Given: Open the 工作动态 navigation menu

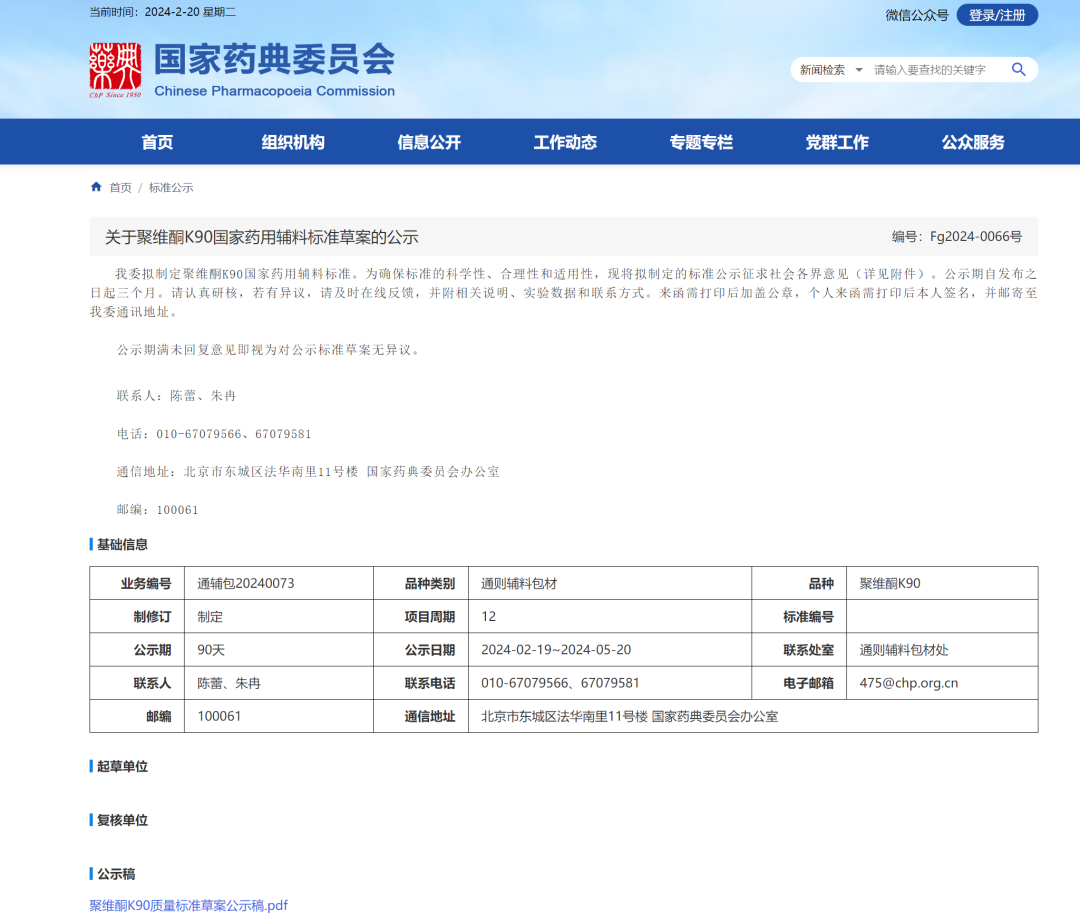Looking at the screenshot, I should point(565,142).
